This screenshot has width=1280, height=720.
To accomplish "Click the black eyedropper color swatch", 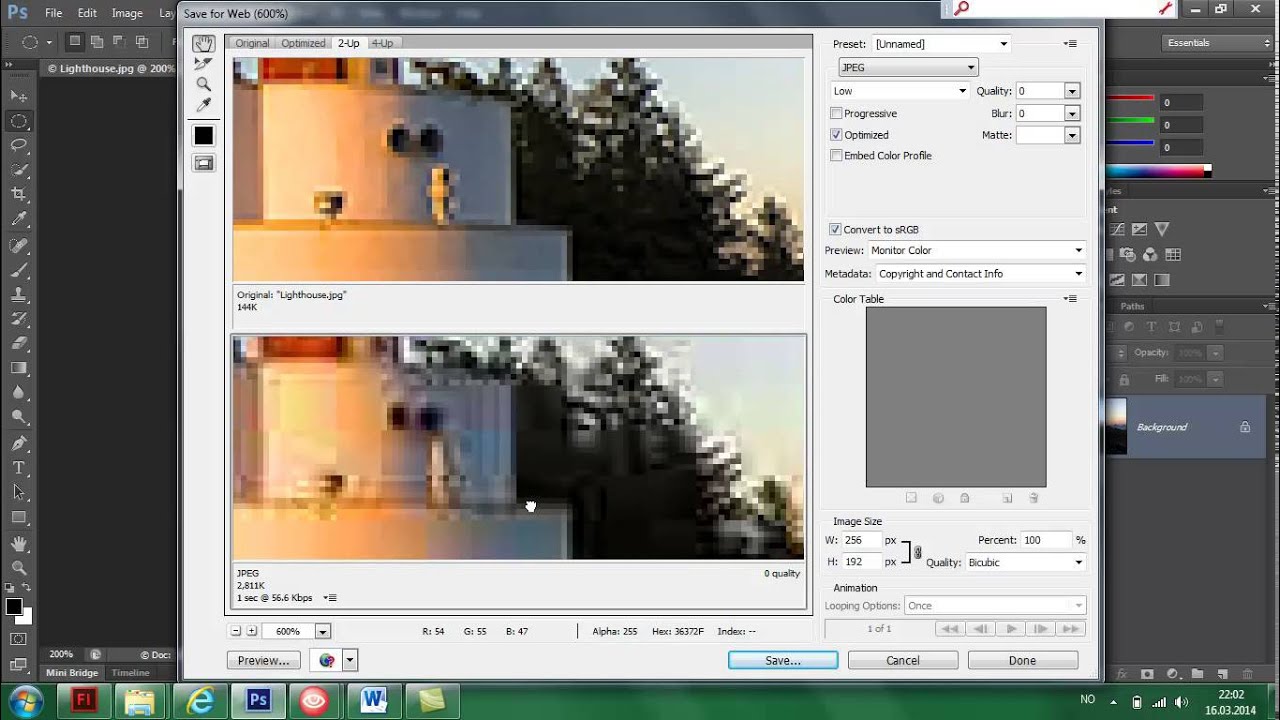I will coord(204,136).
